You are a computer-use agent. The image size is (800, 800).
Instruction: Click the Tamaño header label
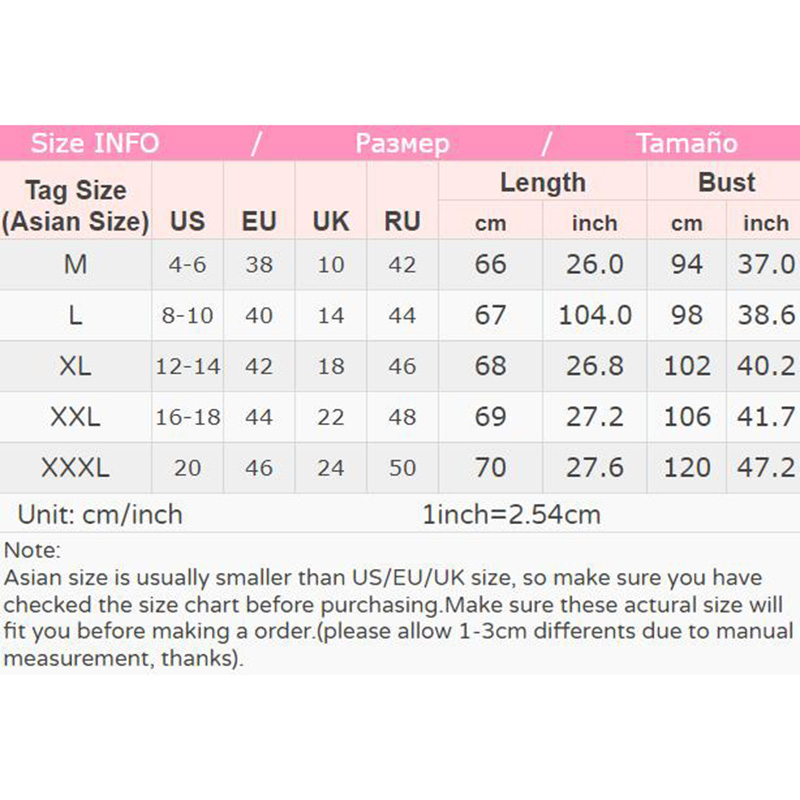[x=686, y=143]
